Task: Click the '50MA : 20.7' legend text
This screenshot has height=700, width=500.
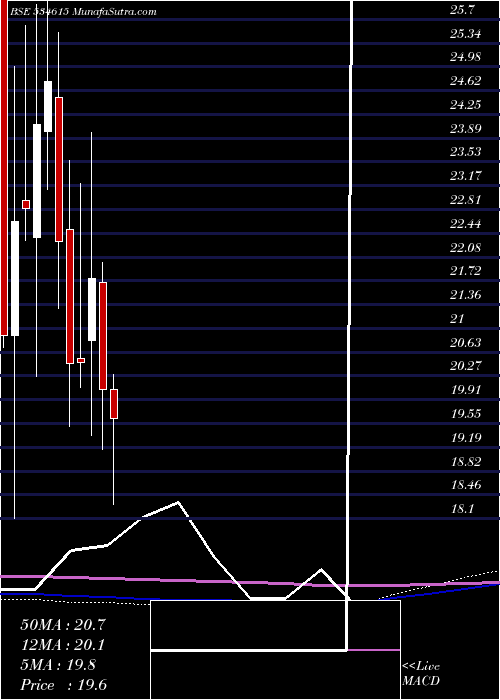Action: [63, 625]
